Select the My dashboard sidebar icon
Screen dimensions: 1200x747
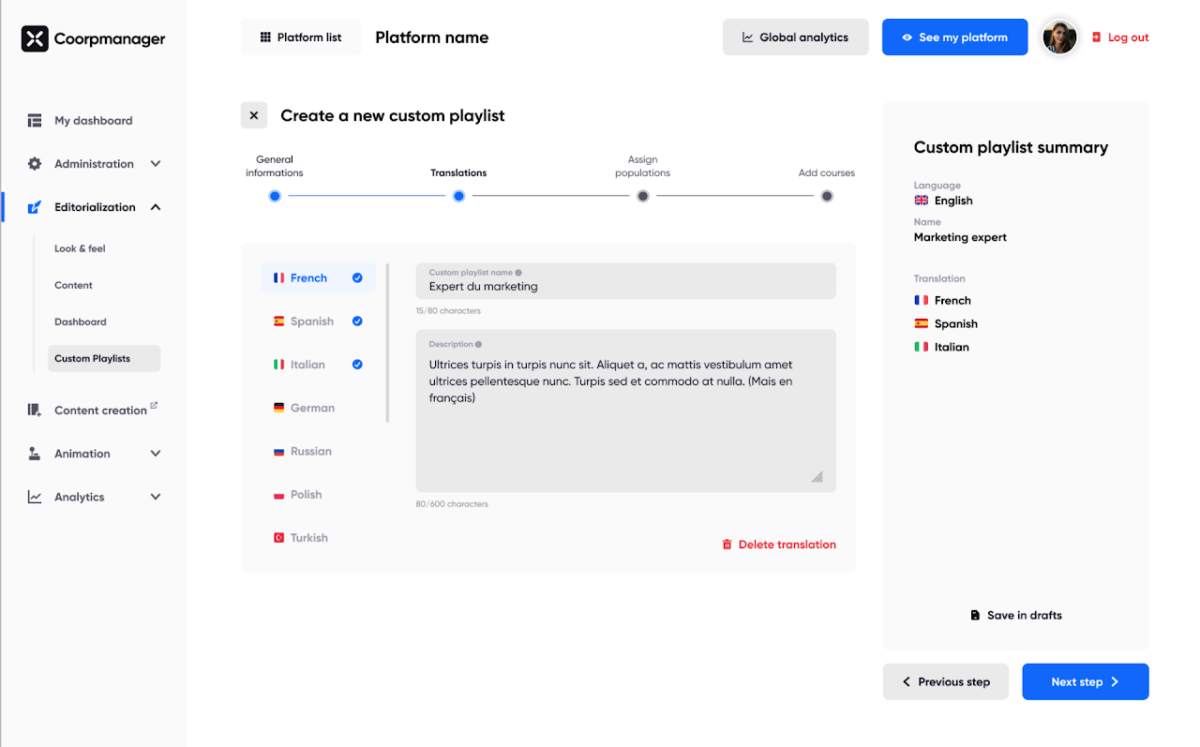[x=33, y=120]
